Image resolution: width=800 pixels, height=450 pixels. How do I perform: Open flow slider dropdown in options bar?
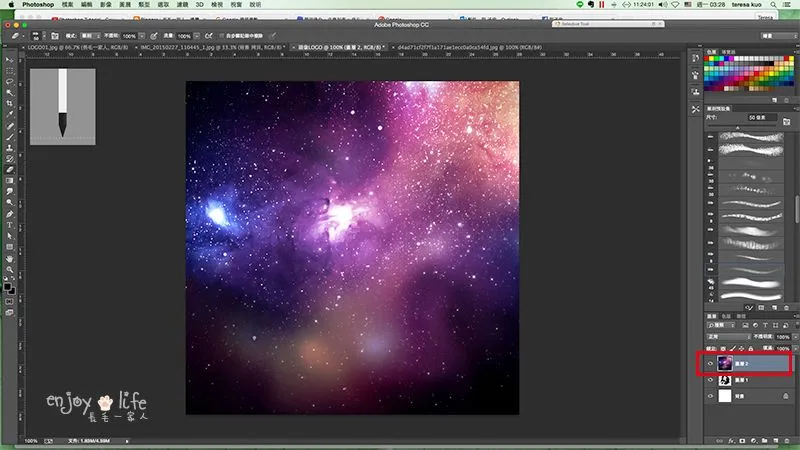point(197,36)
